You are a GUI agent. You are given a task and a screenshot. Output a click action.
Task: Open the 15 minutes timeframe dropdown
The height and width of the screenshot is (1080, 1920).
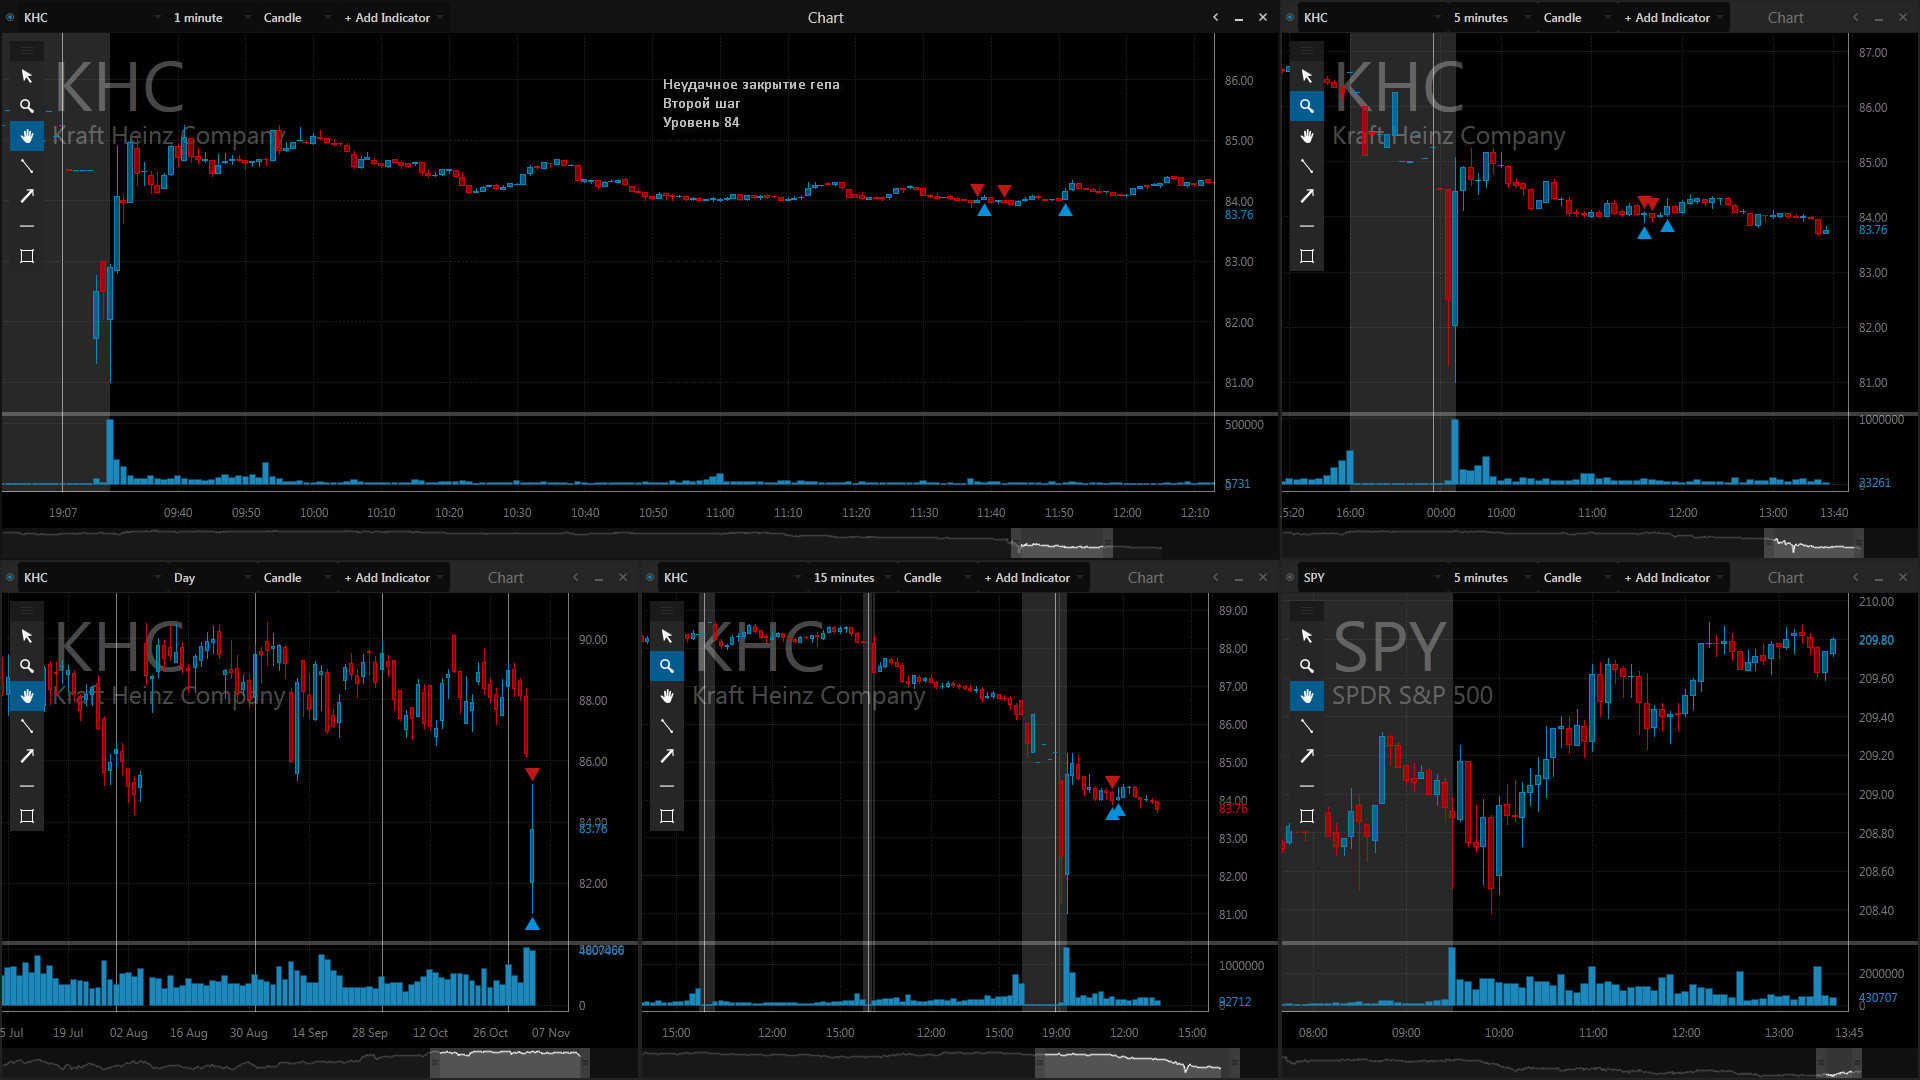pyautogui.click(x=851, y=577)
